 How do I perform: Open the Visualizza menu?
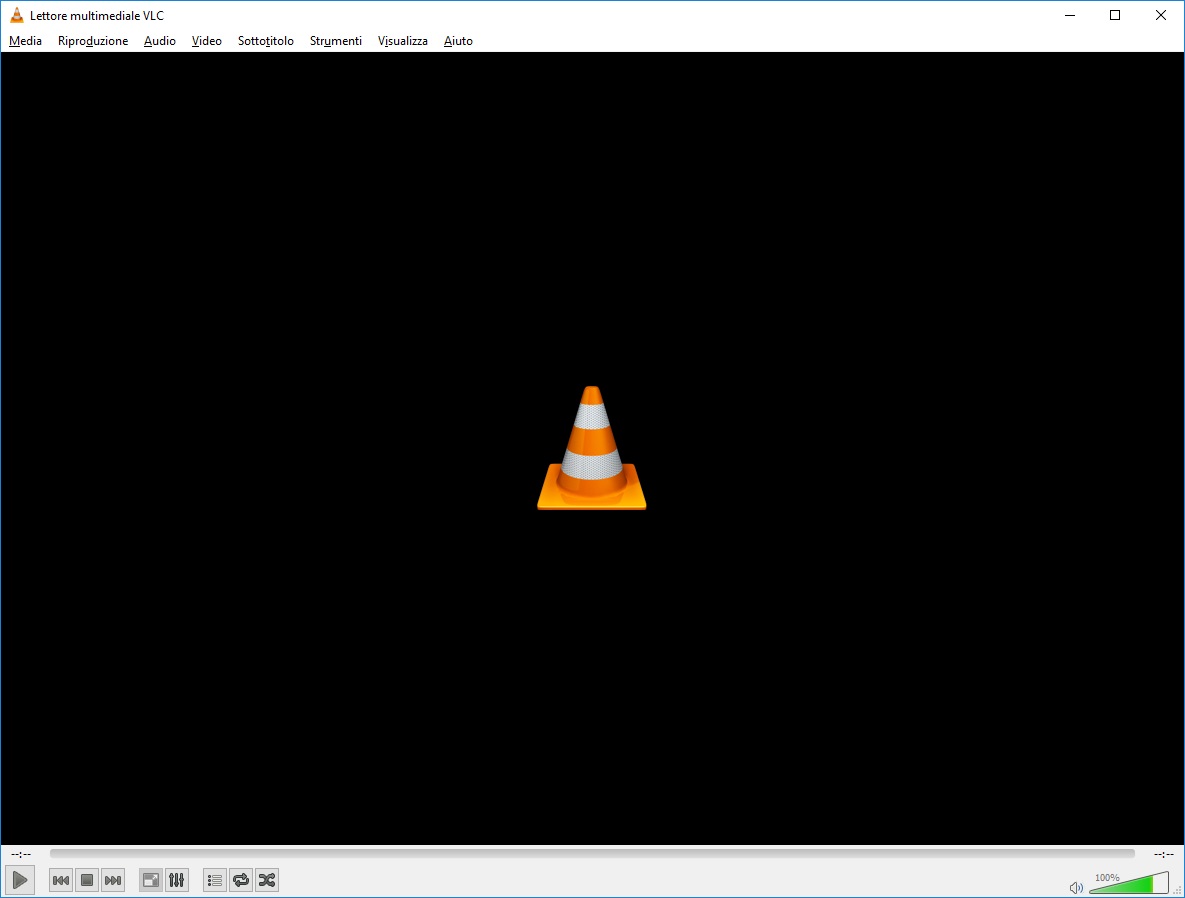[403, 41]
